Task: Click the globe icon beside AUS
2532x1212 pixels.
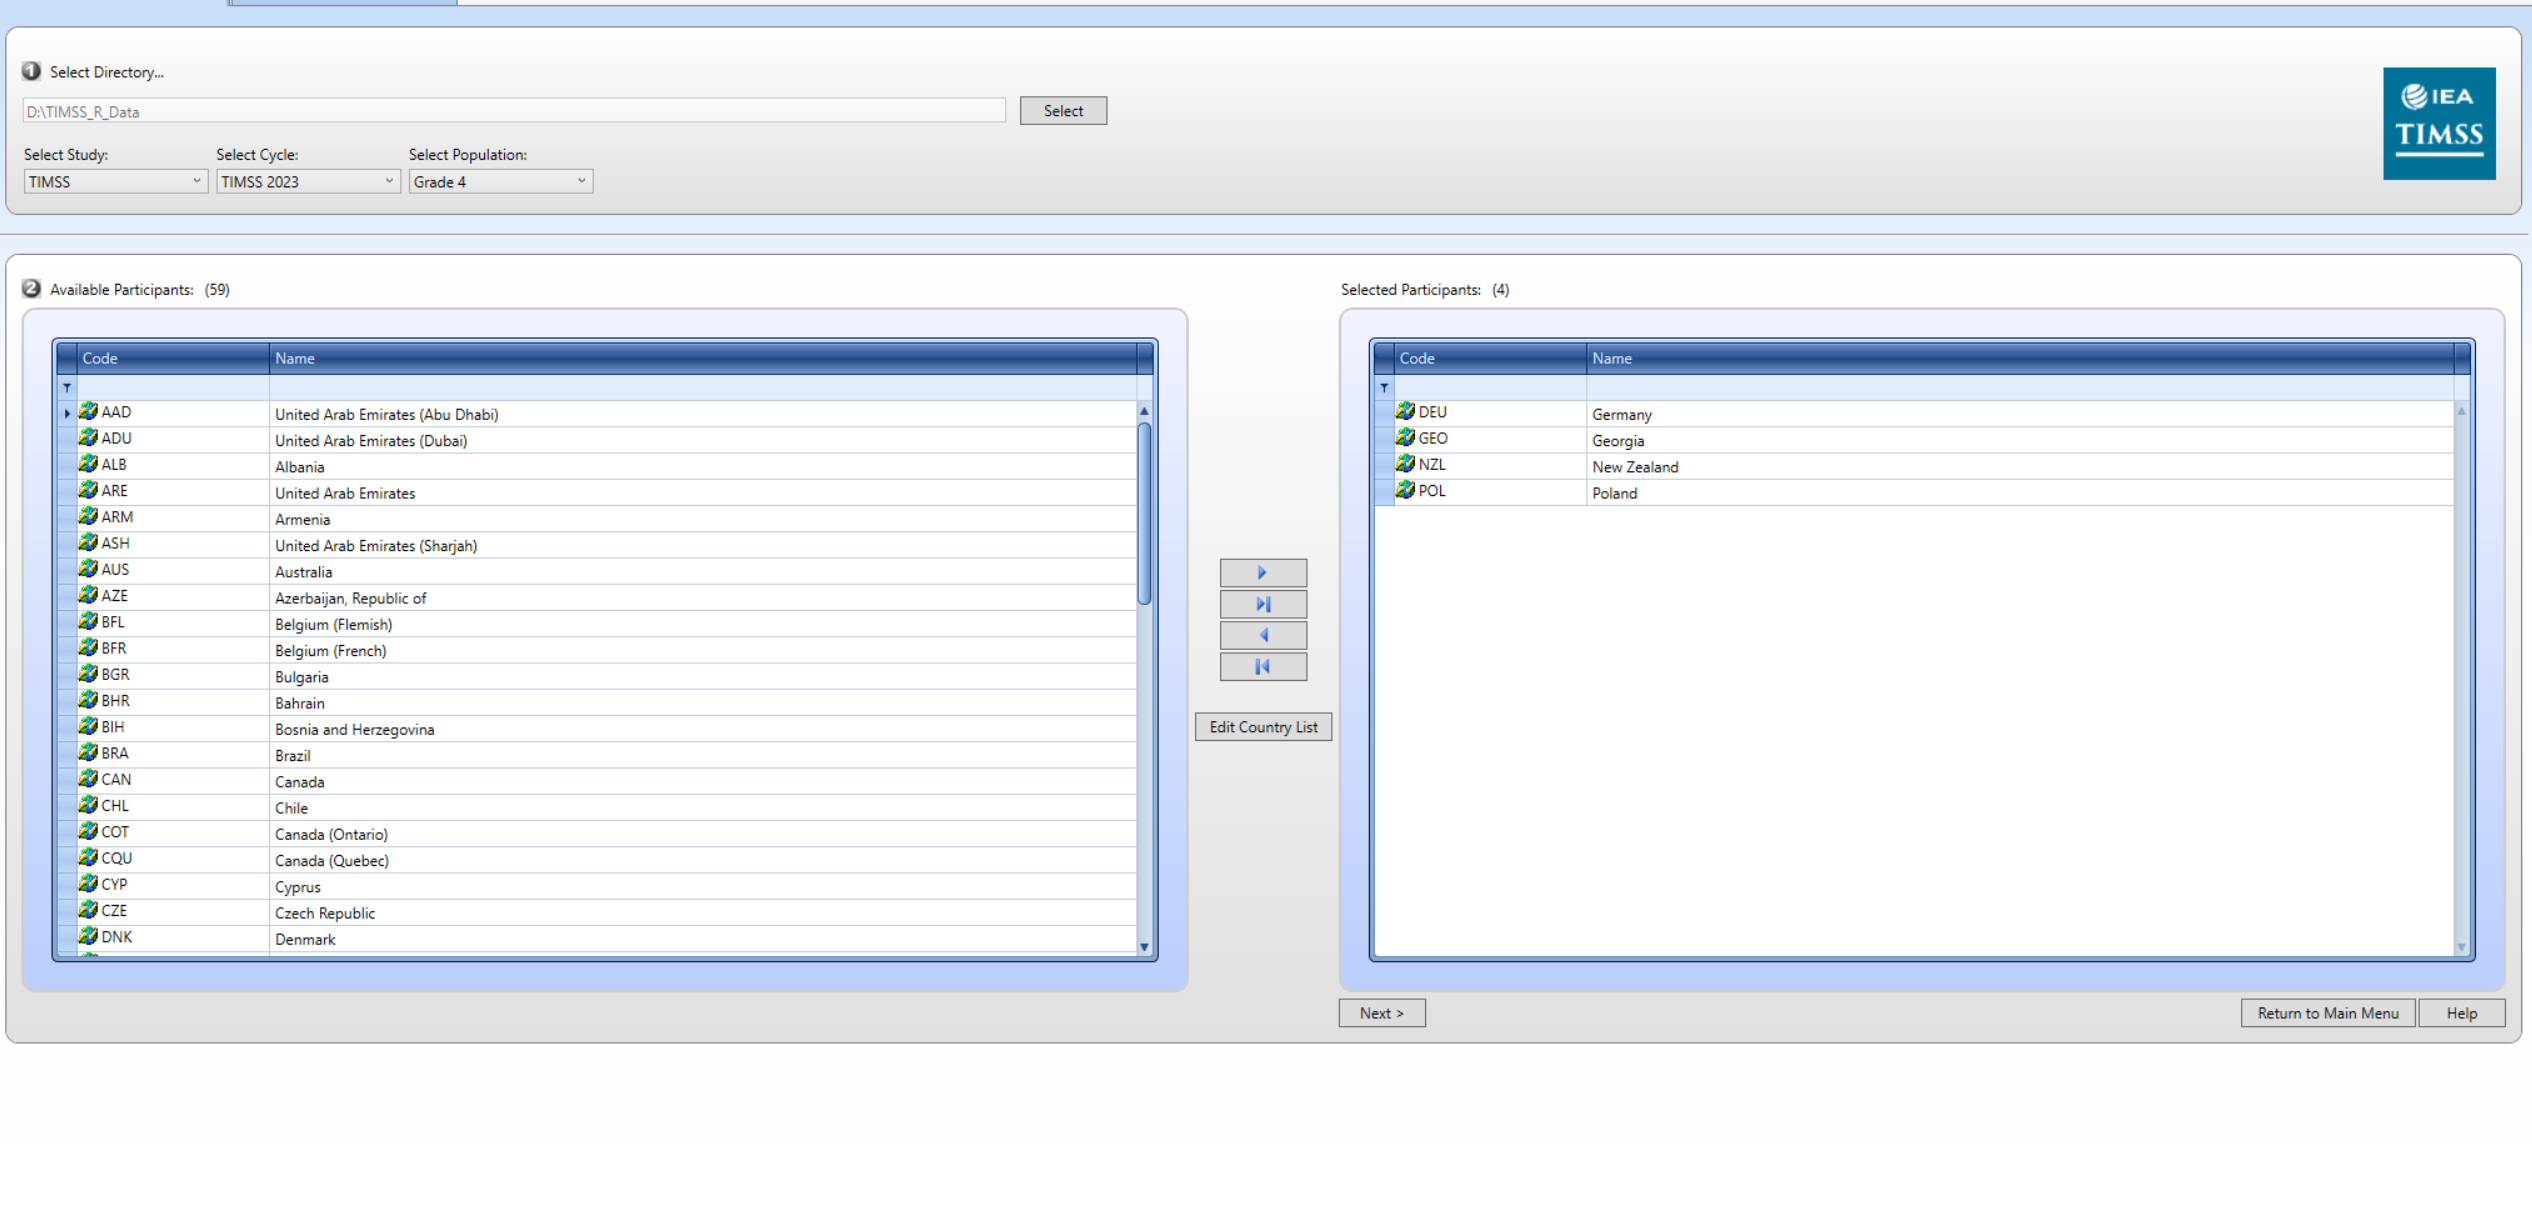Action: (x=88, y=569)
